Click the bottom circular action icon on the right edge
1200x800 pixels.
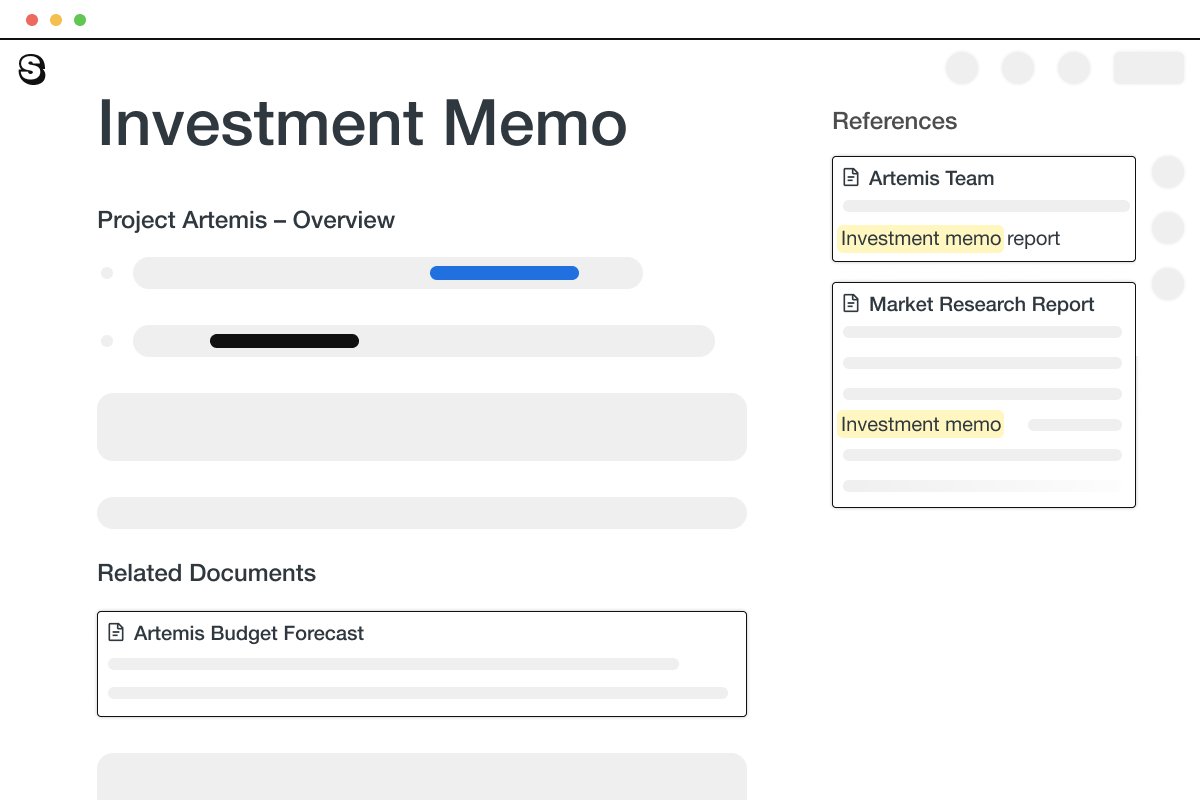pyautogui.click(x=1168, y=284)
